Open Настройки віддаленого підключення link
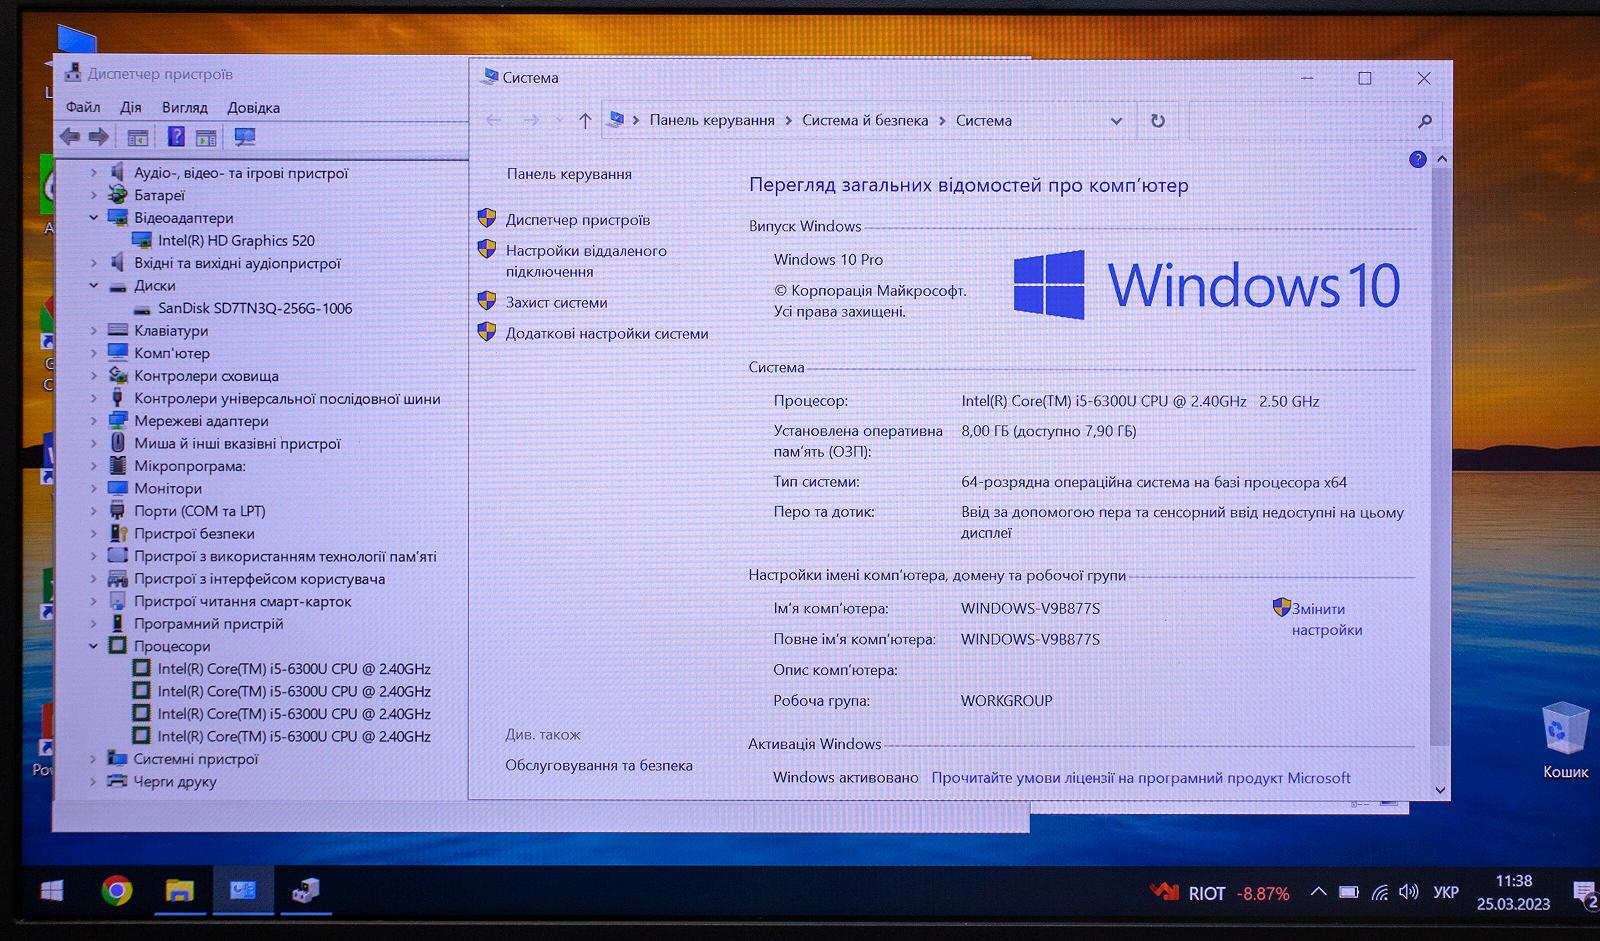Image resolution: width=1600 pixels, height=941 pixels. [586, 261]
